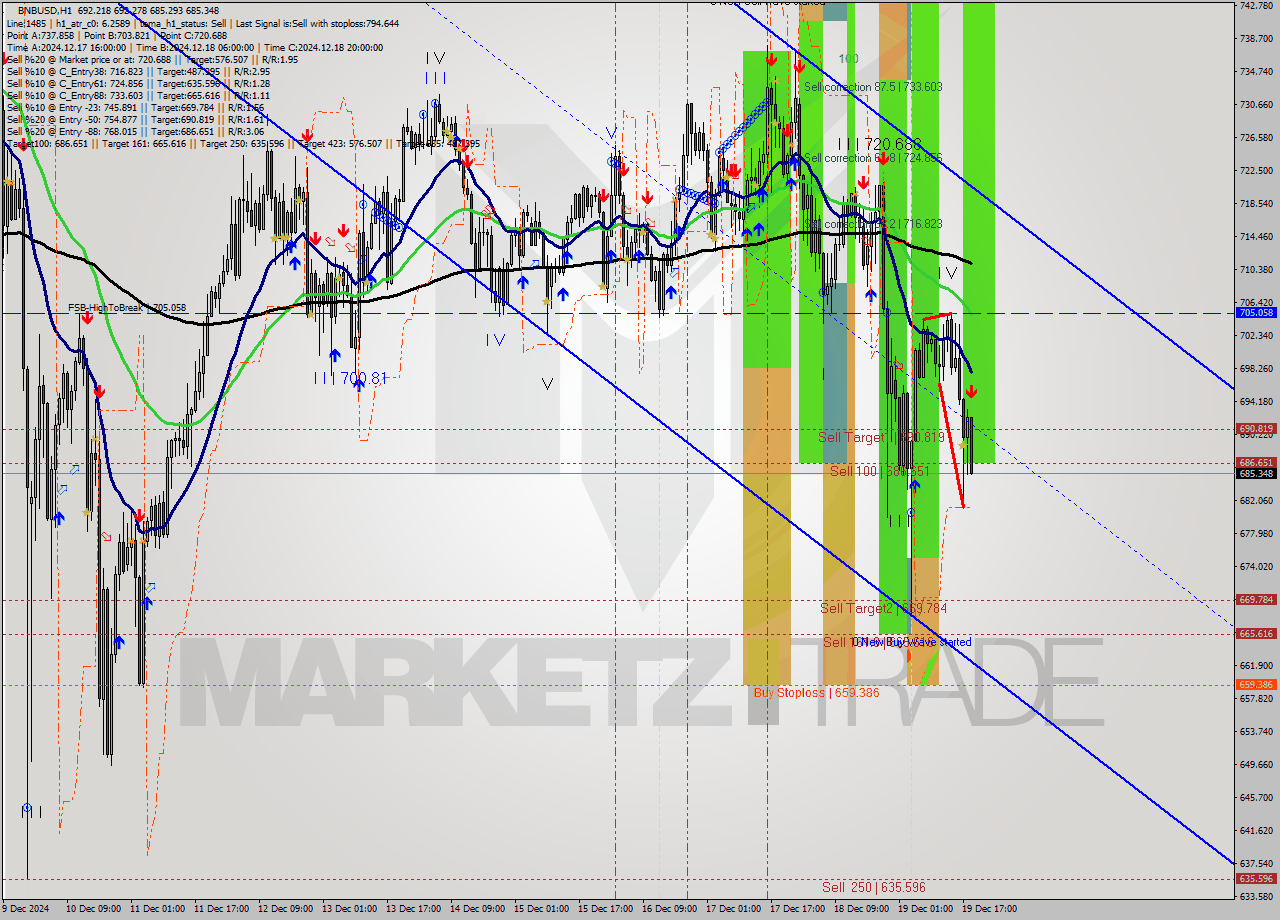Click the orange 659.386 price tag on axis
The width and height of the screenshot is (1280, 920).
coord(1256,685)
